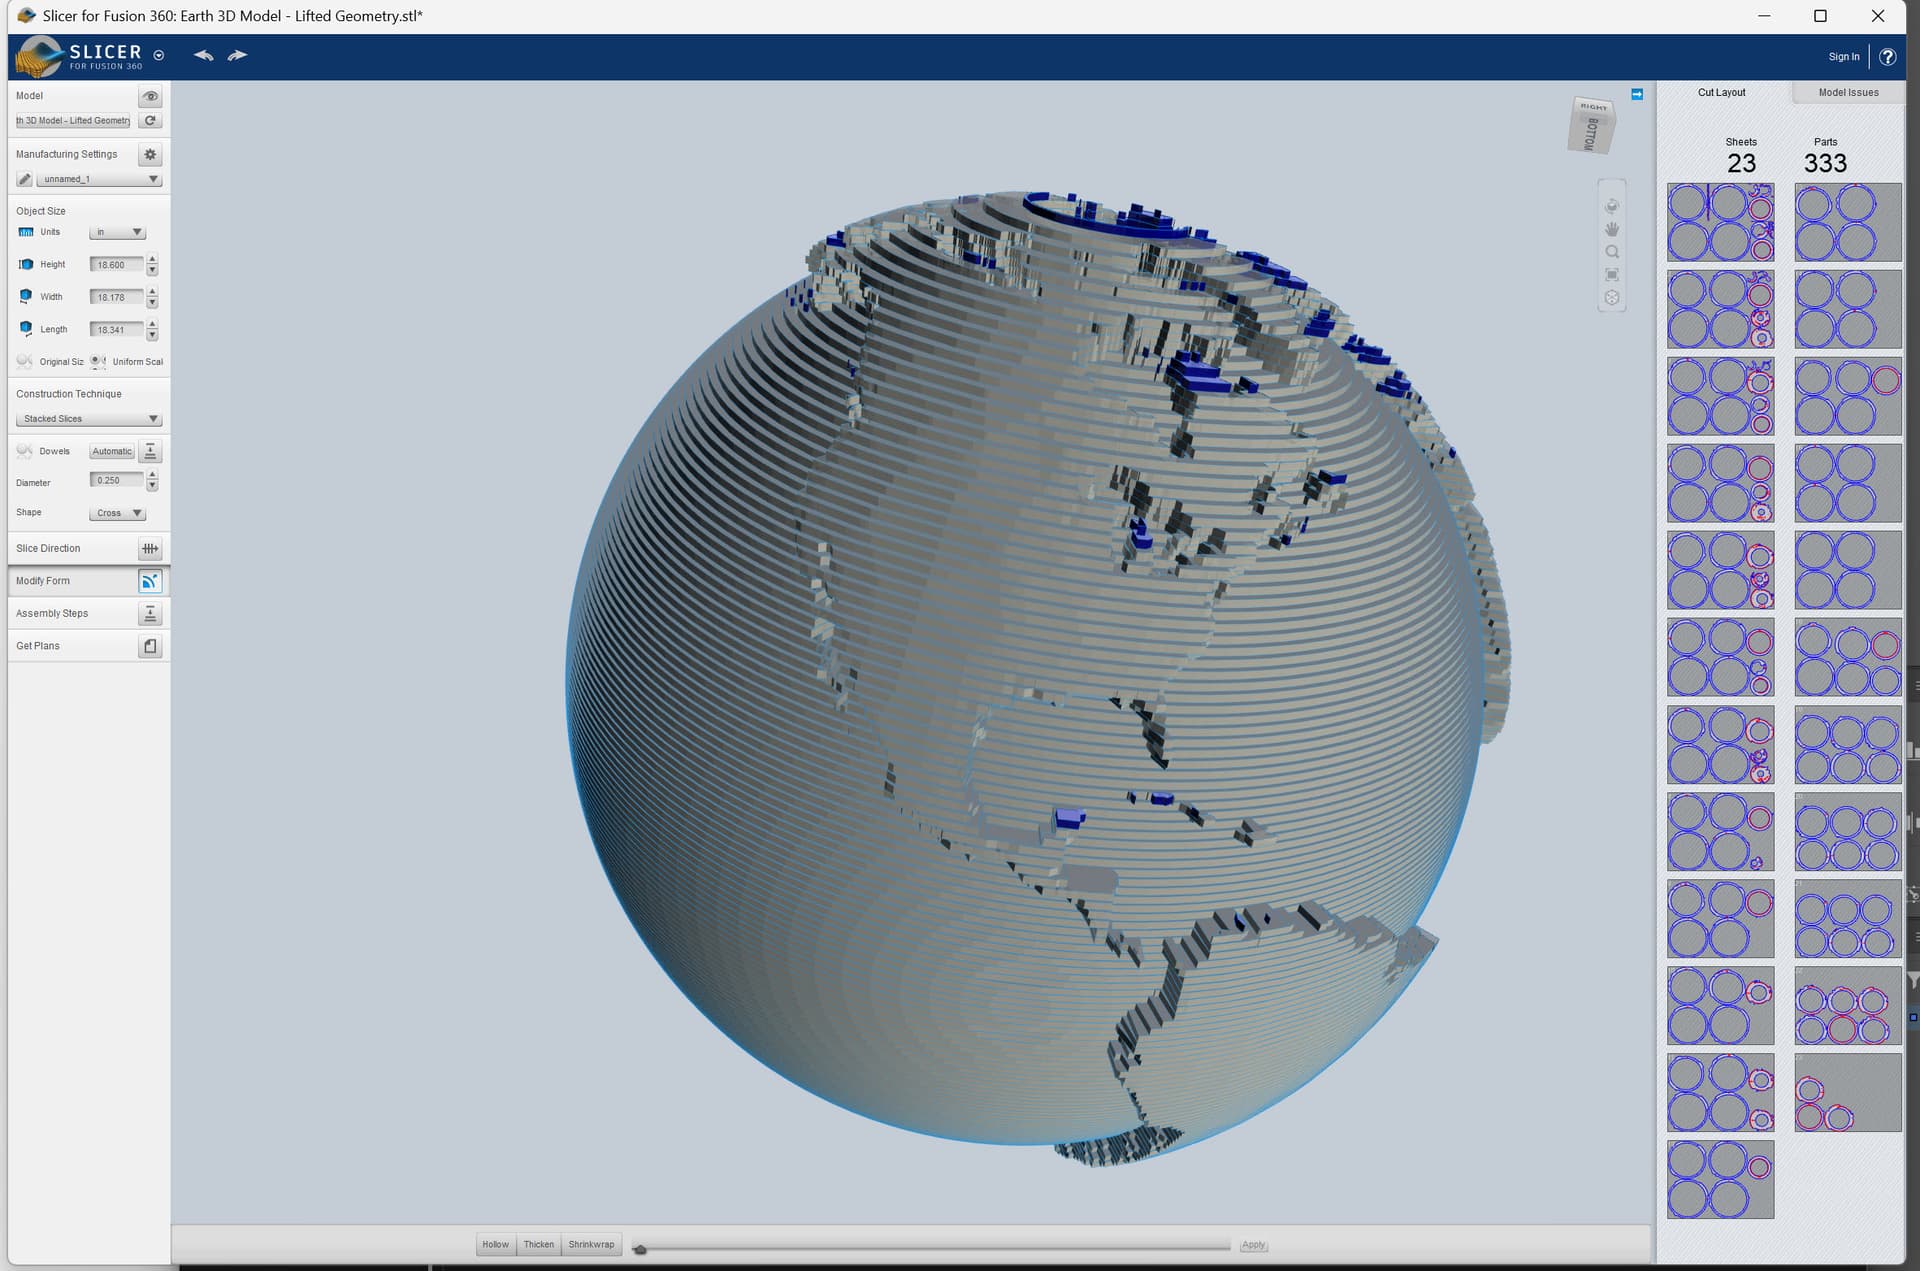Click the Shrinkwrap button
The width and height of the screenshot is (1920, 1271).
pyautogui.click(x=591, y=1244)
